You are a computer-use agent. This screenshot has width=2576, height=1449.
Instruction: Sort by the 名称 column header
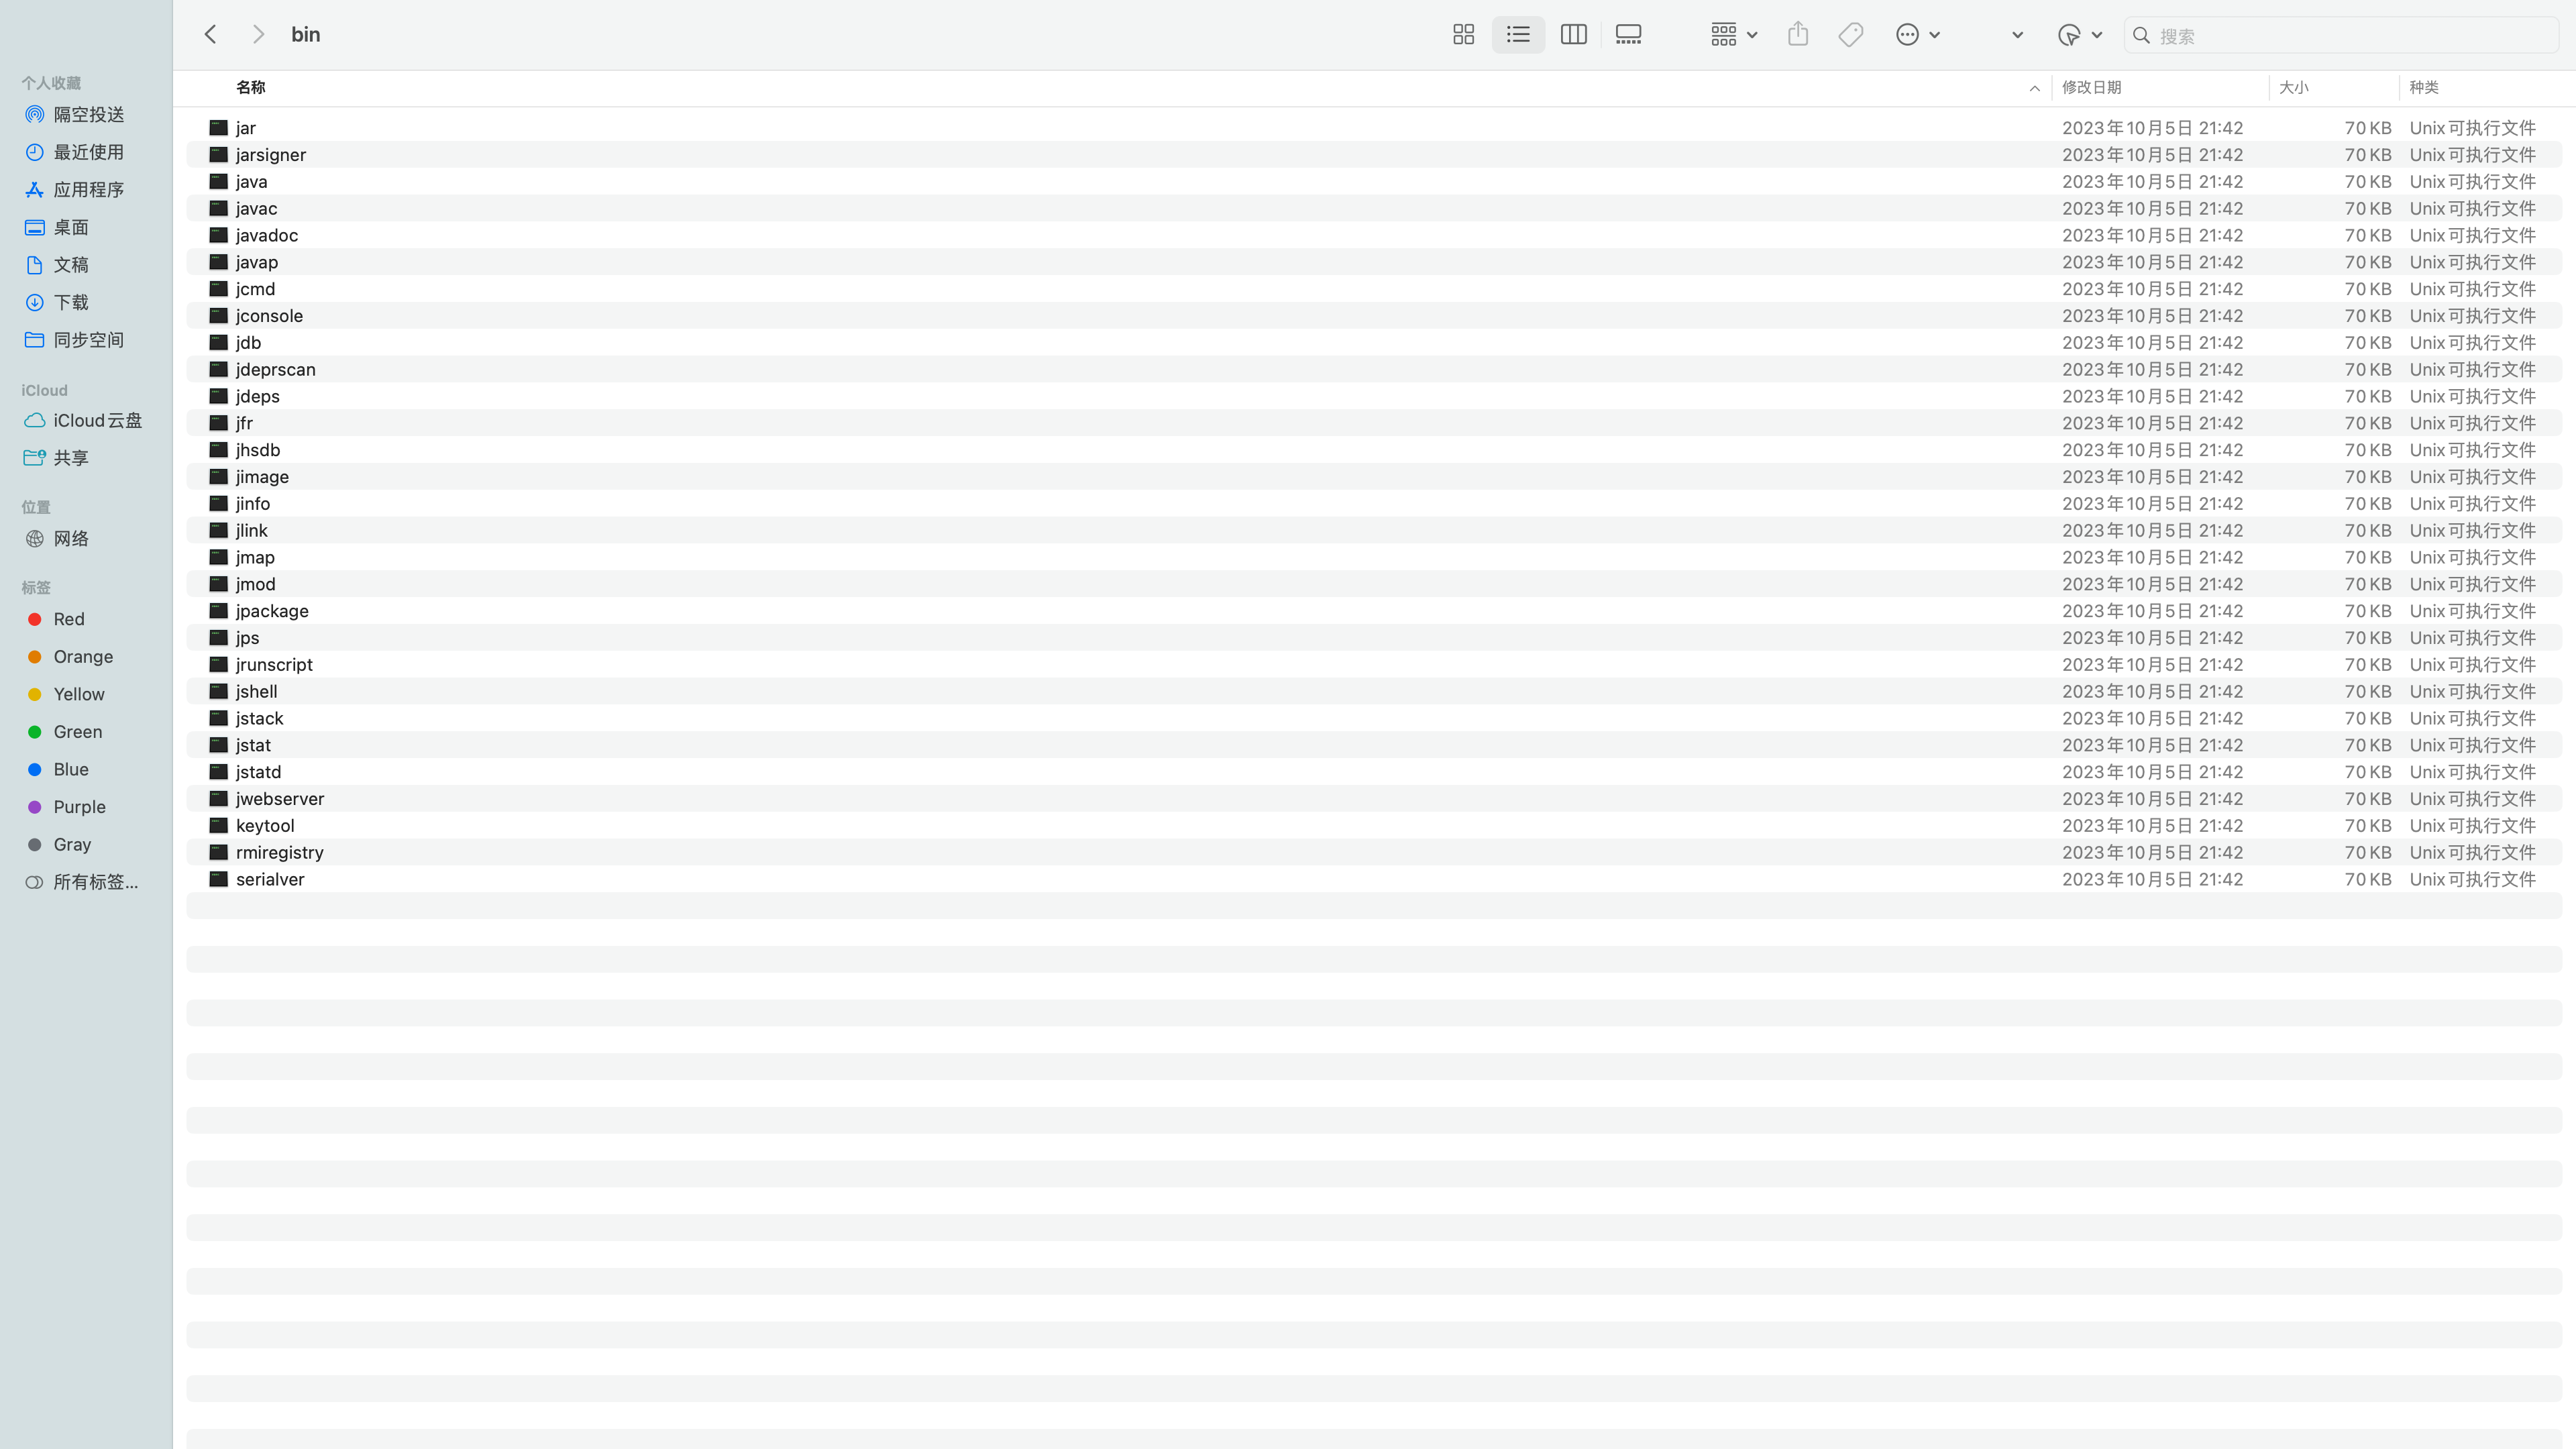click(x=250, y=88)
